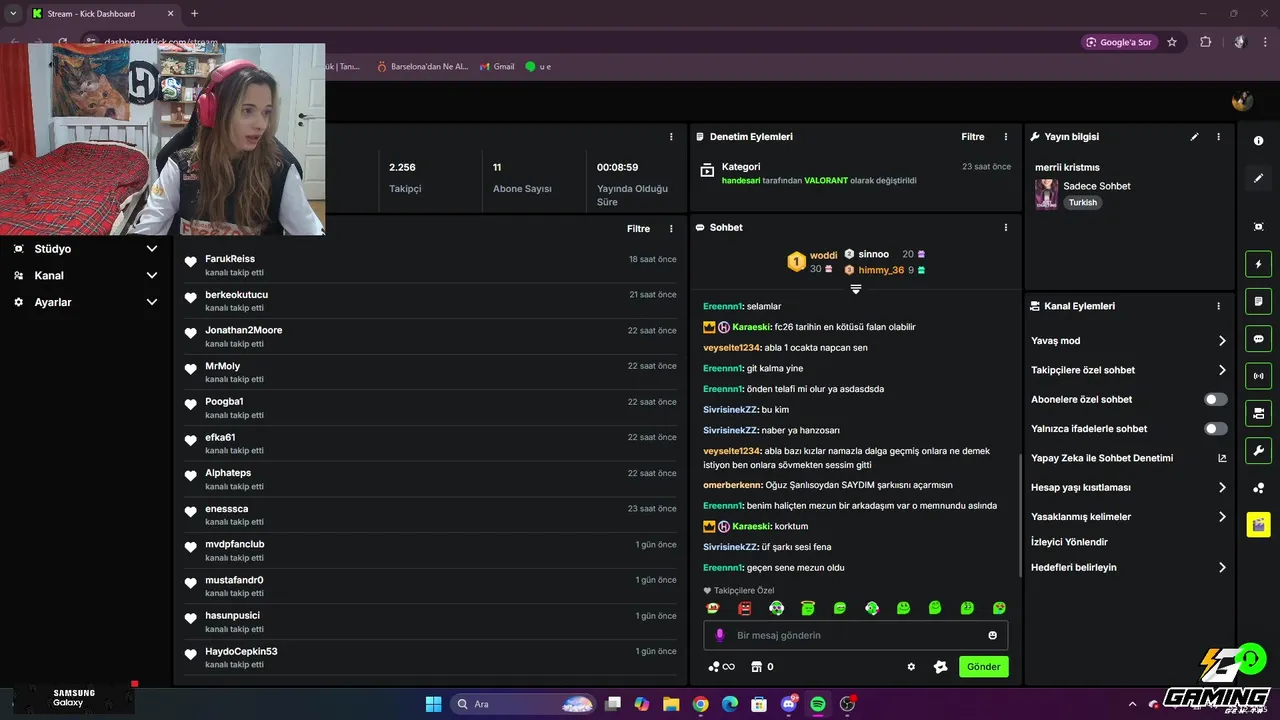The height and width of the screenshot is (720, 1280).
Task: Open stats panel three-dot menu
Action: point(671,137)
